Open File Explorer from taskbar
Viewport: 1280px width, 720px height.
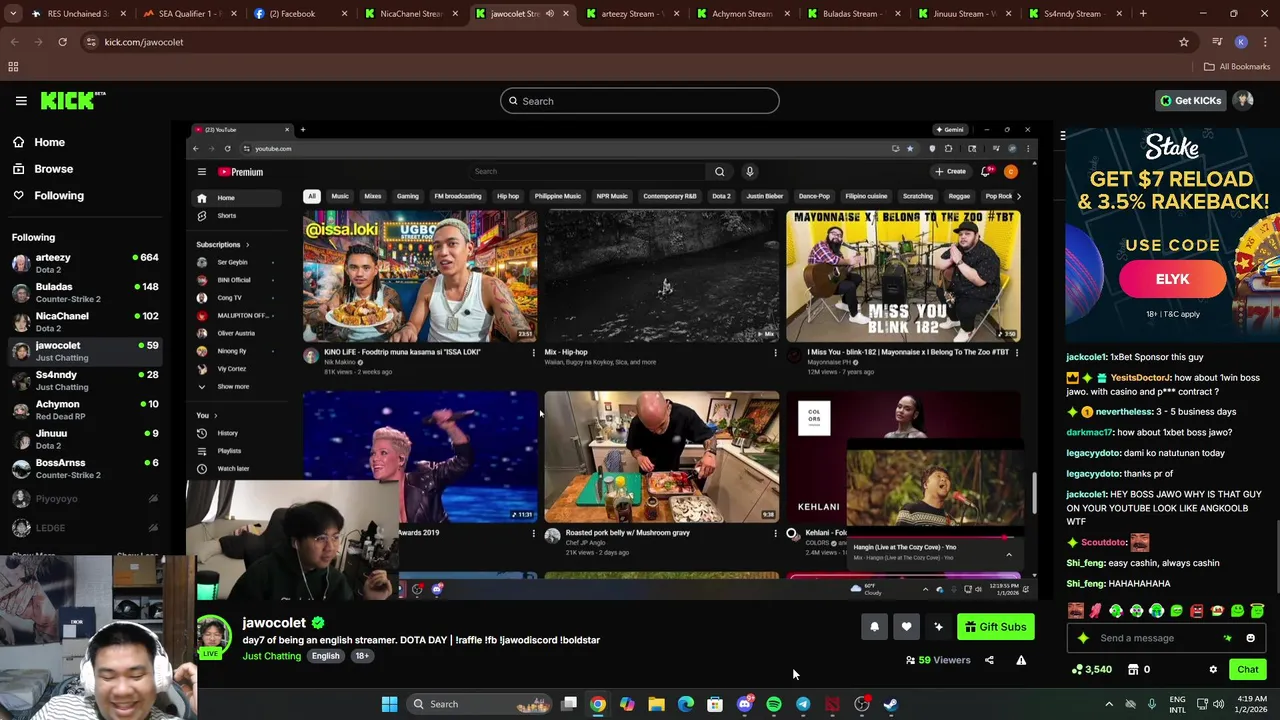[656, 704]
